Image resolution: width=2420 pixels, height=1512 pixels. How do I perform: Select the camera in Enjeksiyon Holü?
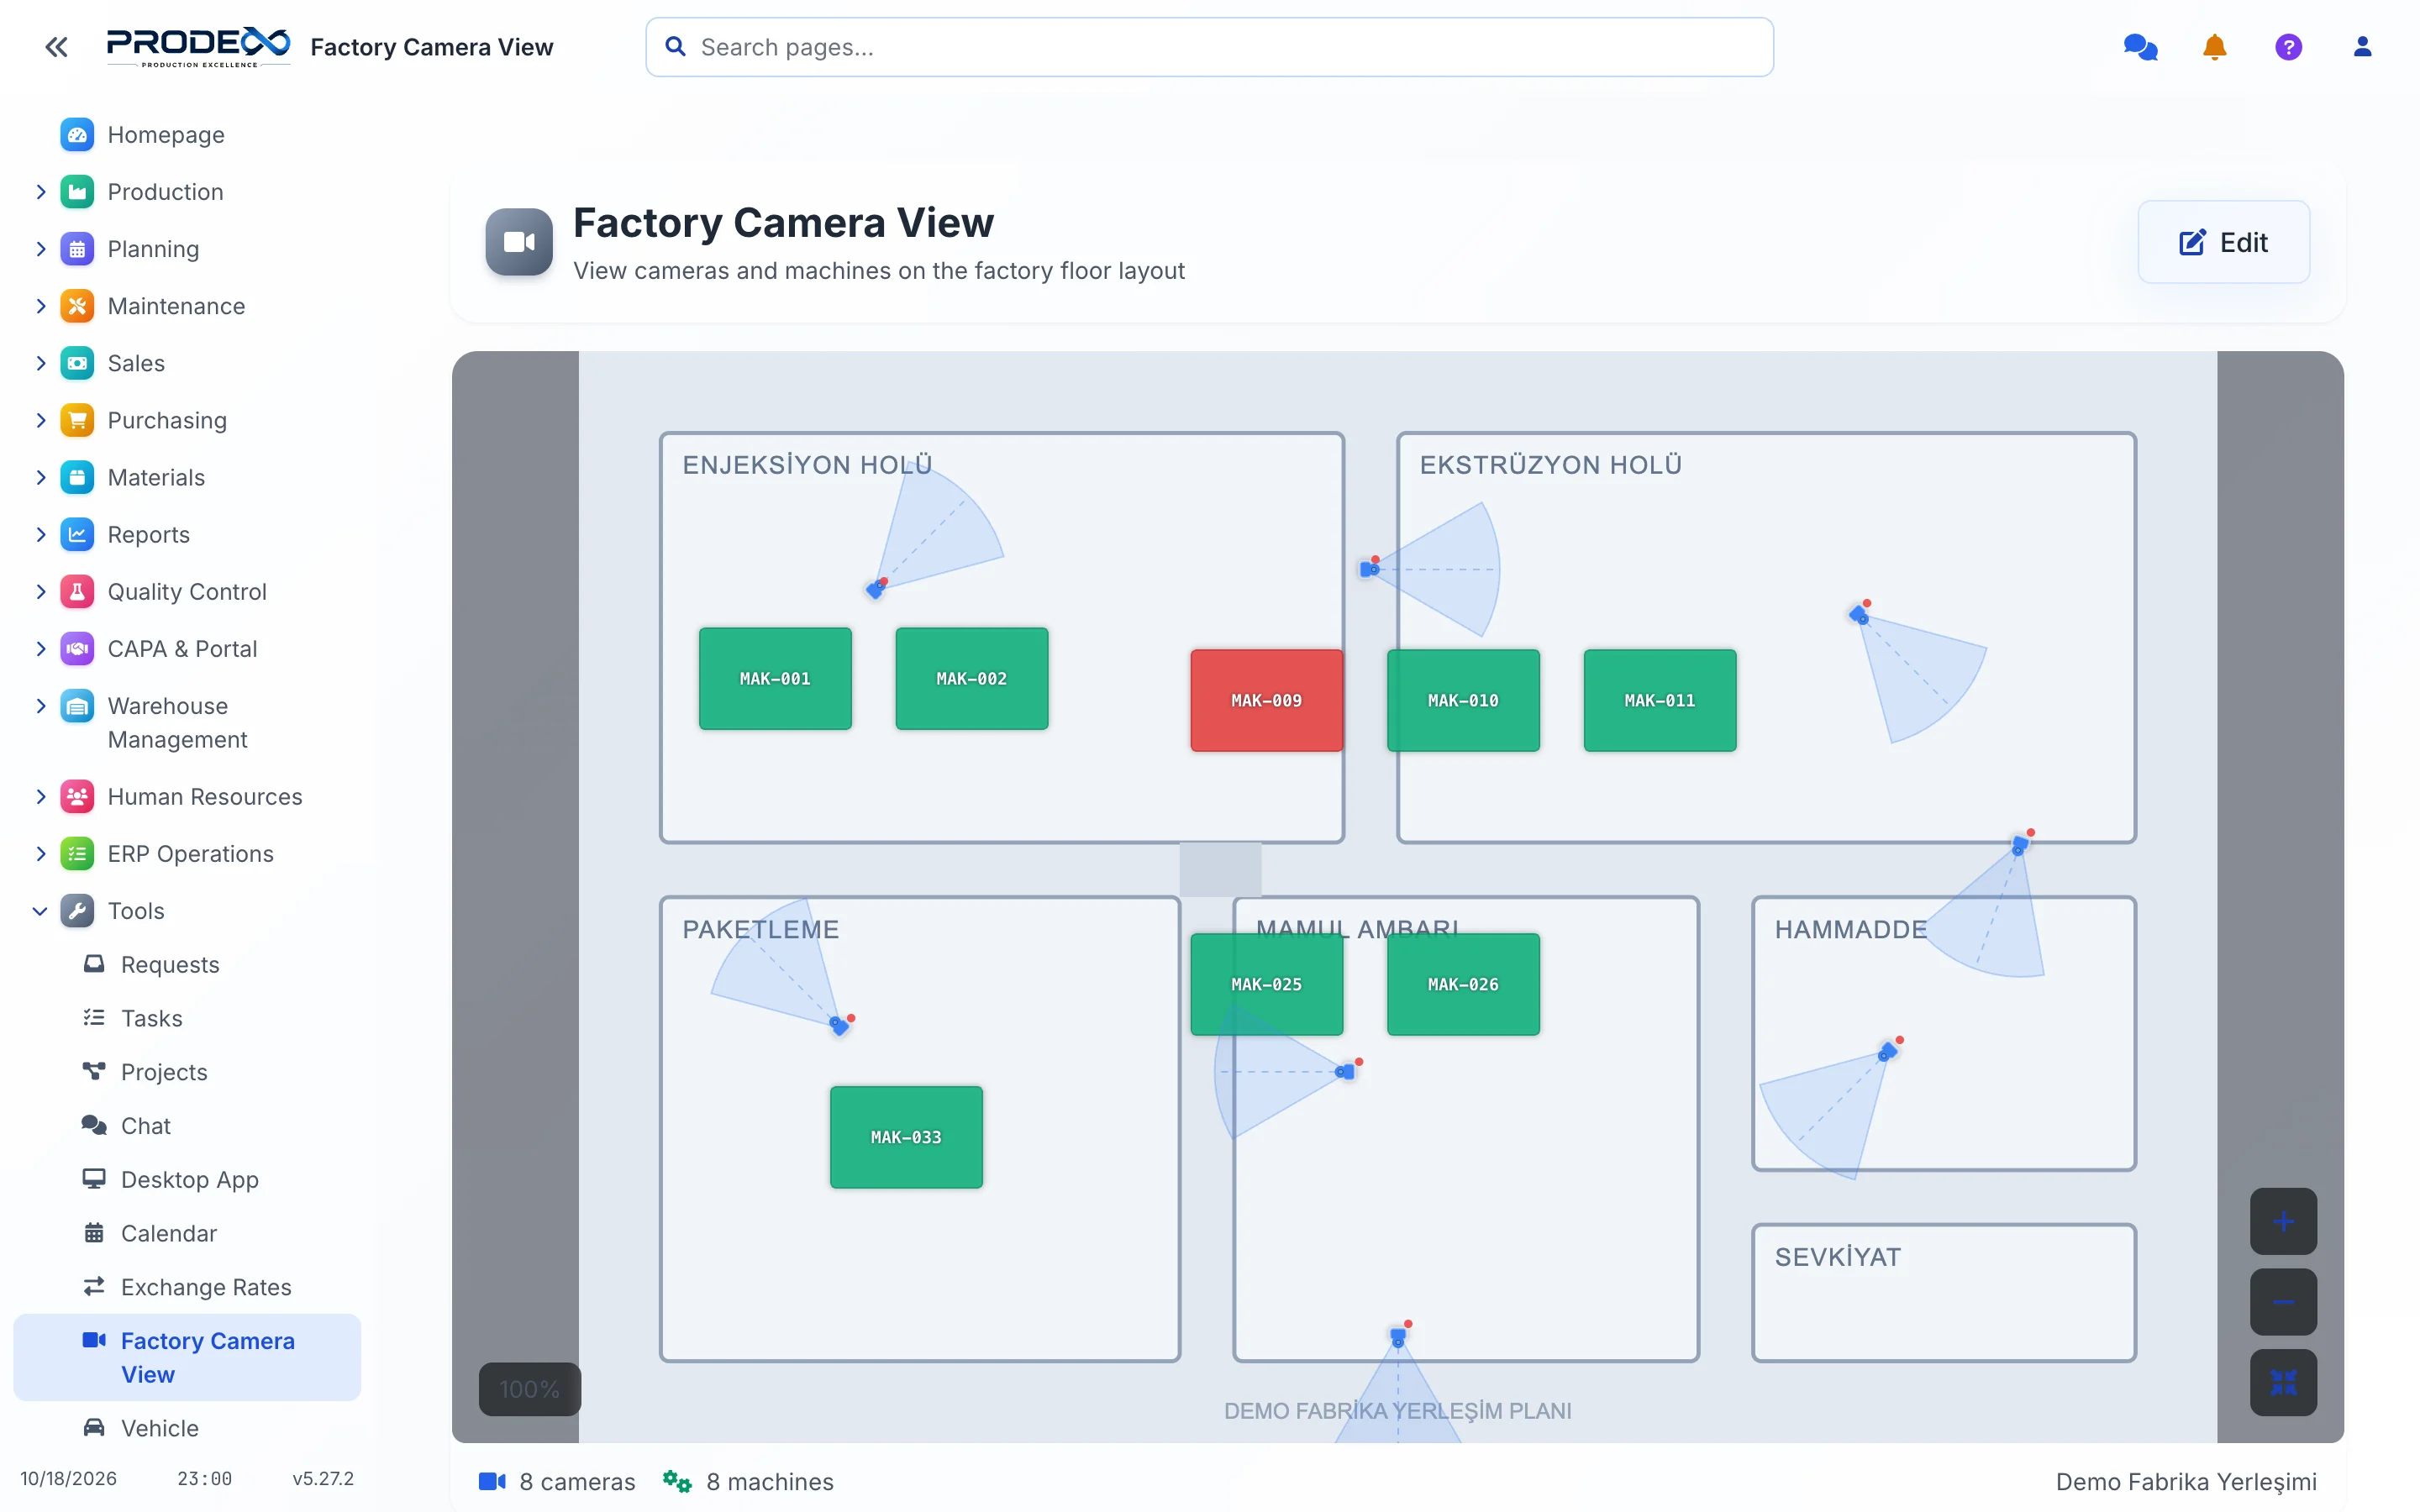coord(877,588)
